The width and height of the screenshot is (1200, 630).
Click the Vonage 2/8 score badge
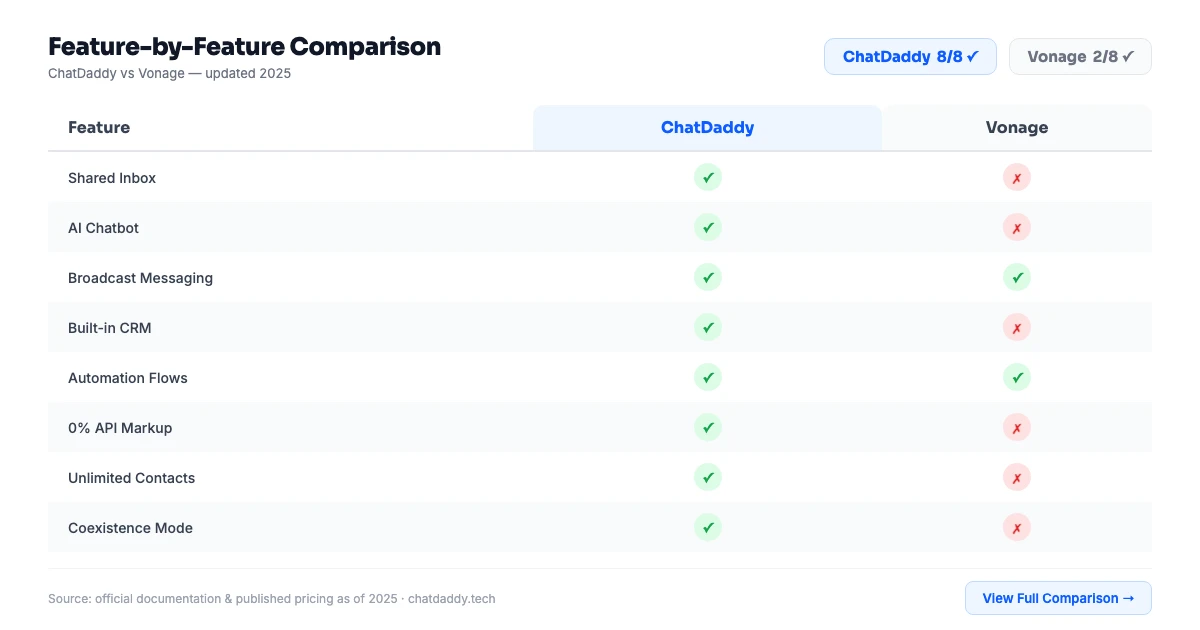pyautogui.click(x=1080, y=56)
